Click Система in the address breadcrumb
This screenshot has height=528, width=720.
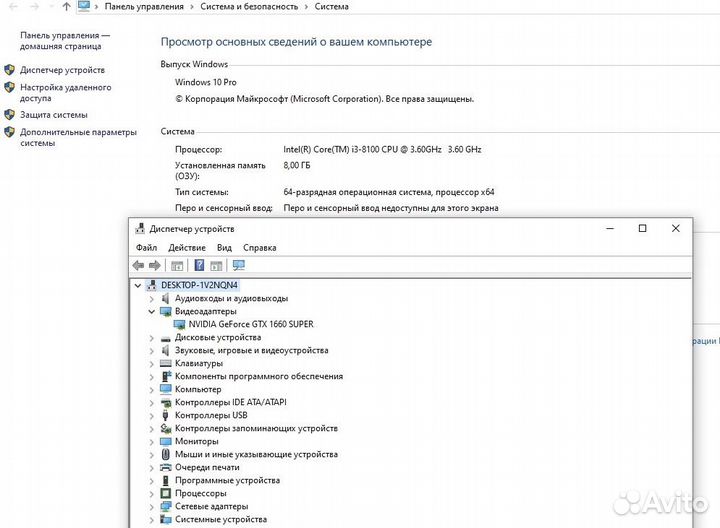pos(332,6)
